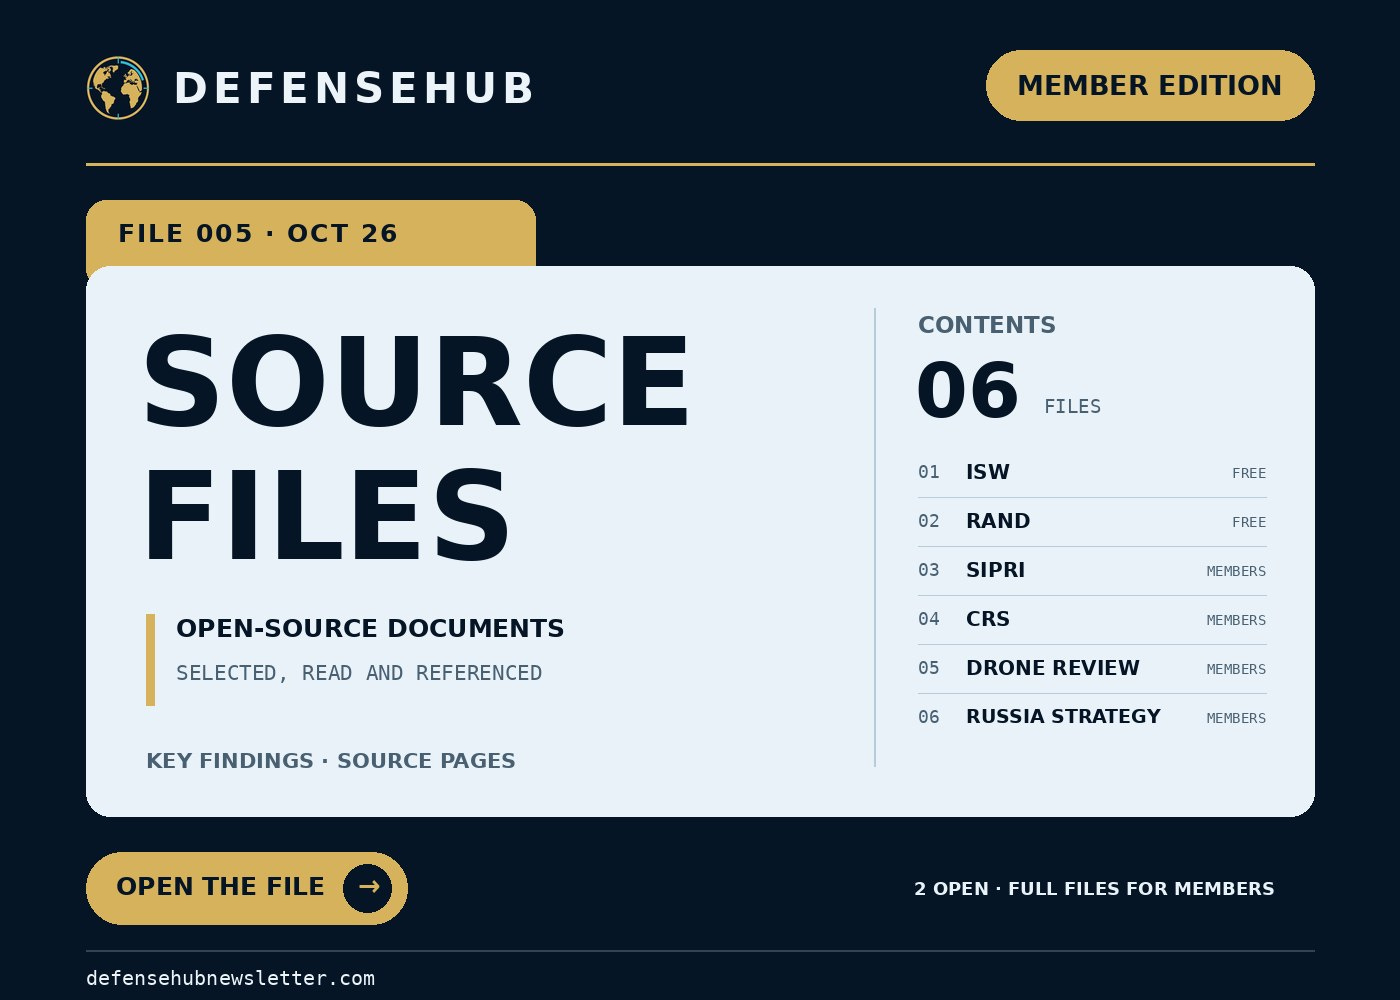The width and height of the screenshot is (1400, 1000).
Task: Open the Russia Strategy entry
Action: pyautogui.click(x=1092, y=717)
